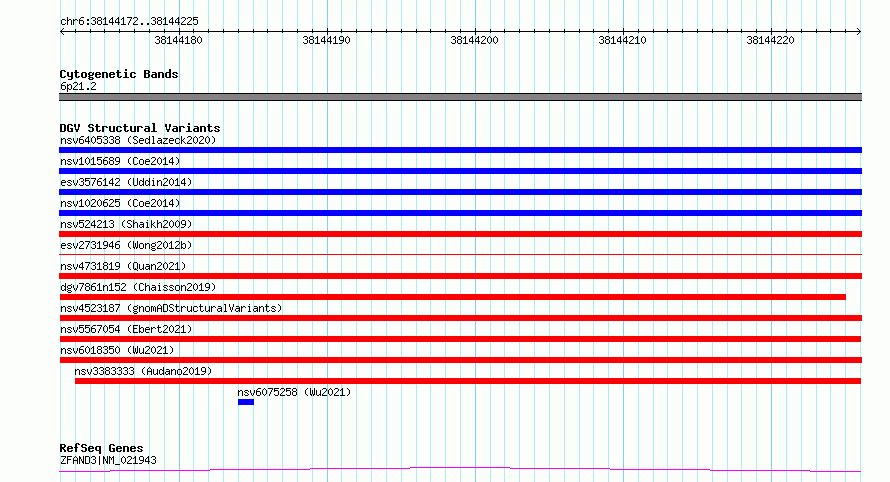Screen dimensions: 890x482
Task: Click ruler position 38144200
Action: click(x=475, y=40)
